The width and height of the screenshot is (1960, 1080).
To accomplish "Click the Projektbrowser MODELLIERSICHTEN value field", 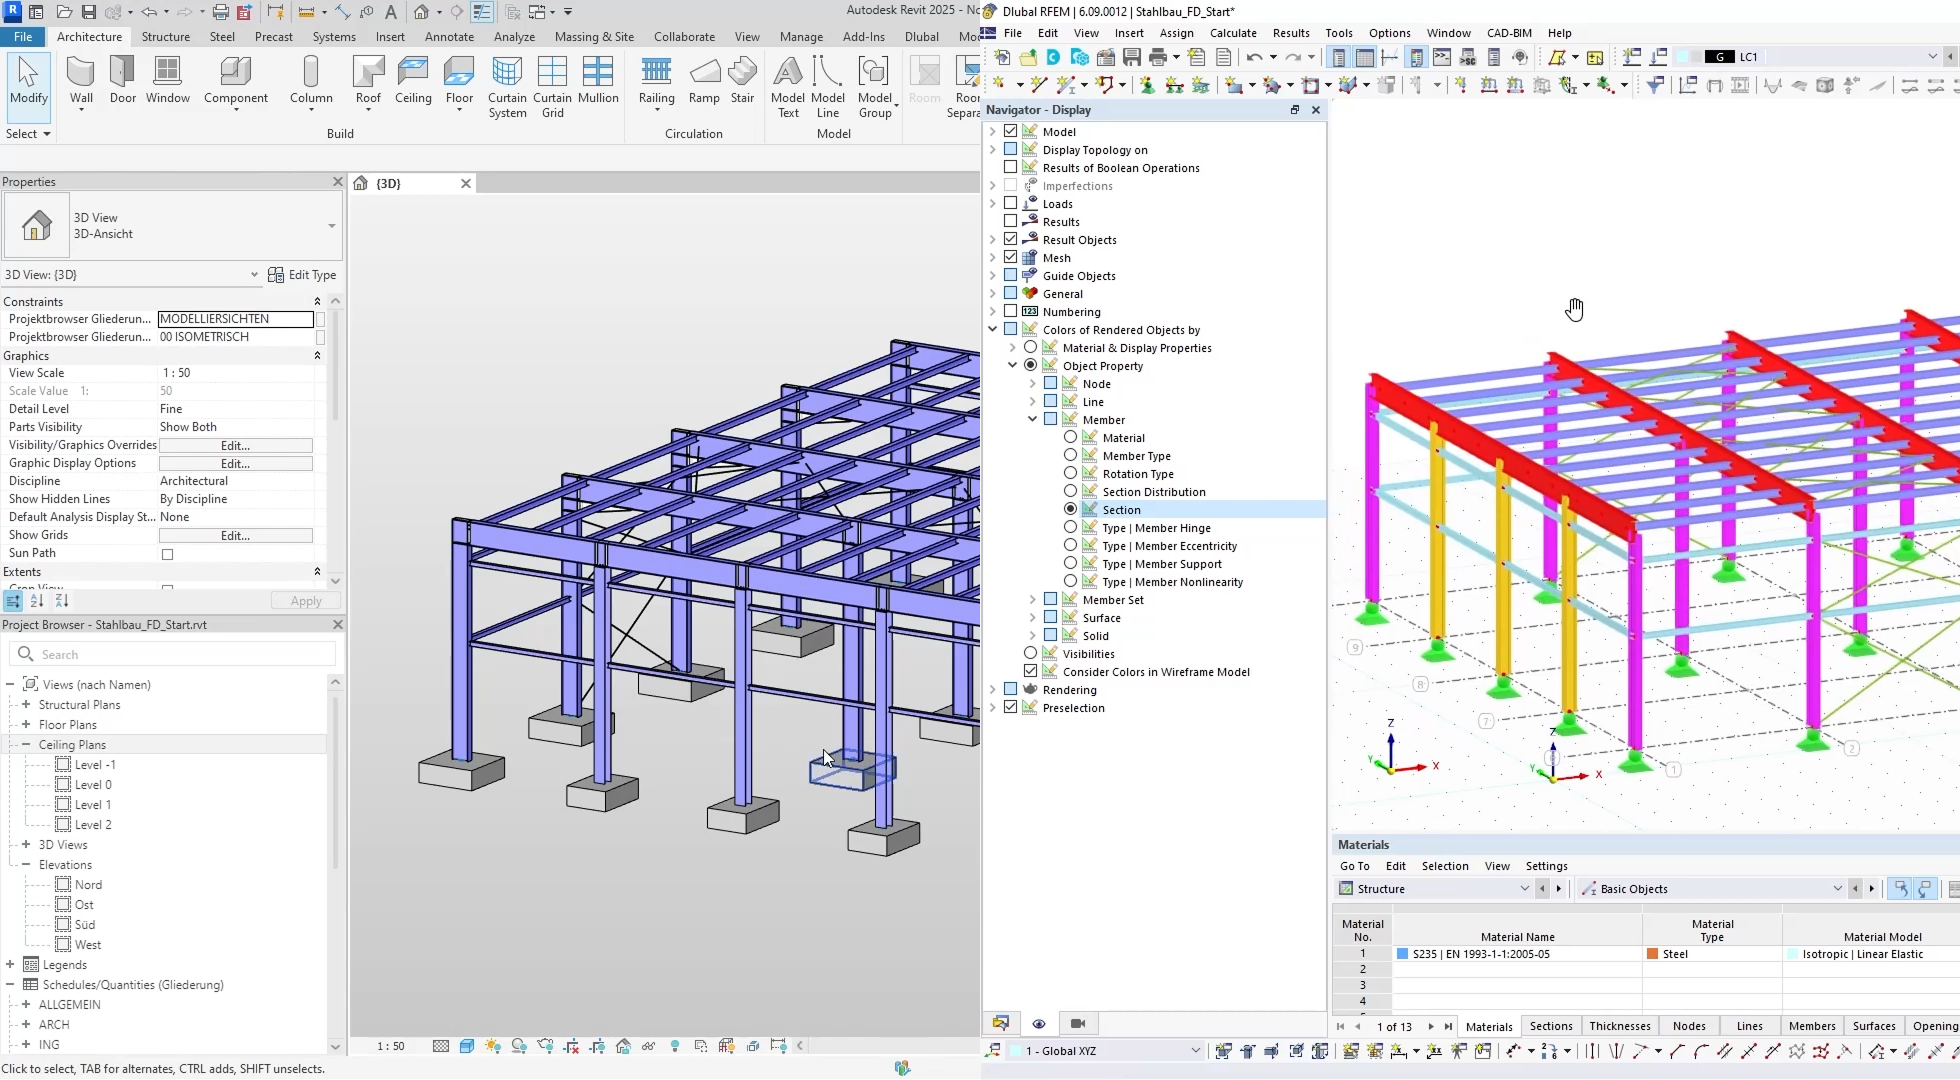I will point(235,318).
